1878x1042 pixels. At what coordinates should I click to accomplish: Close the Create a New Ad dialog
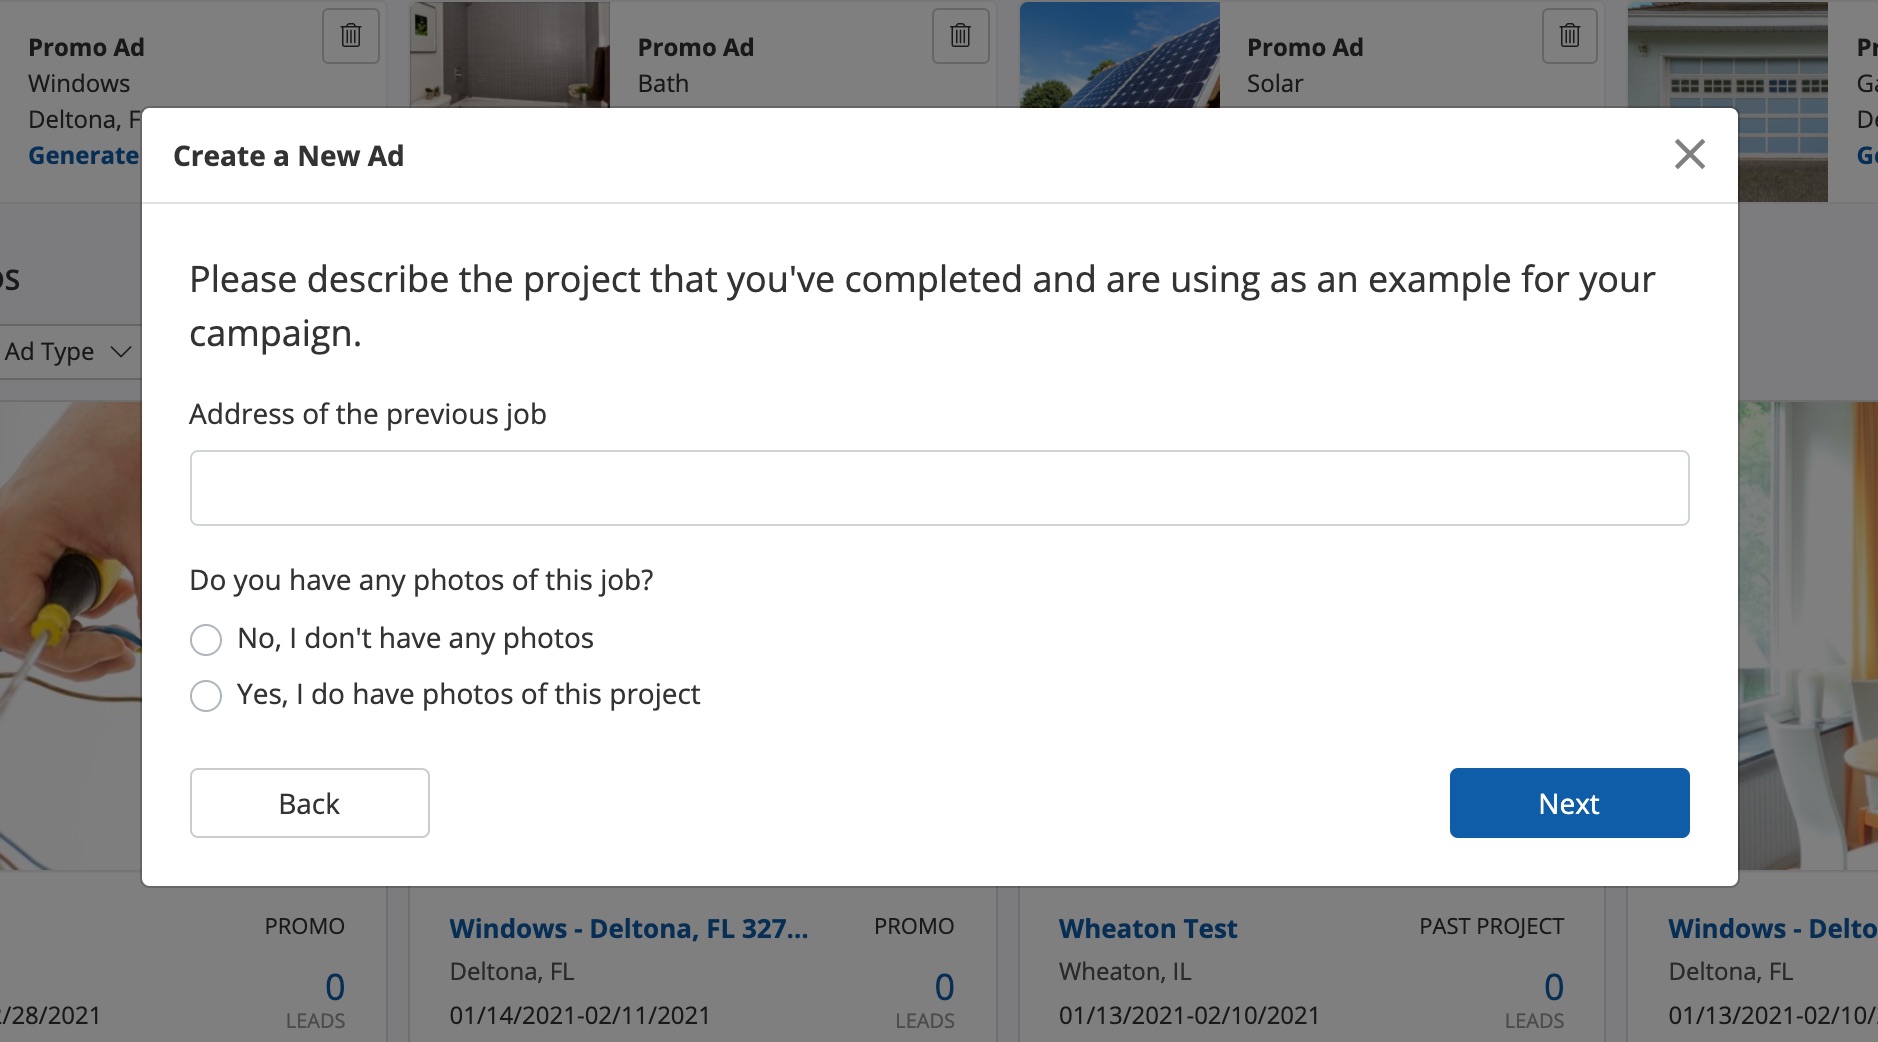1689,154
